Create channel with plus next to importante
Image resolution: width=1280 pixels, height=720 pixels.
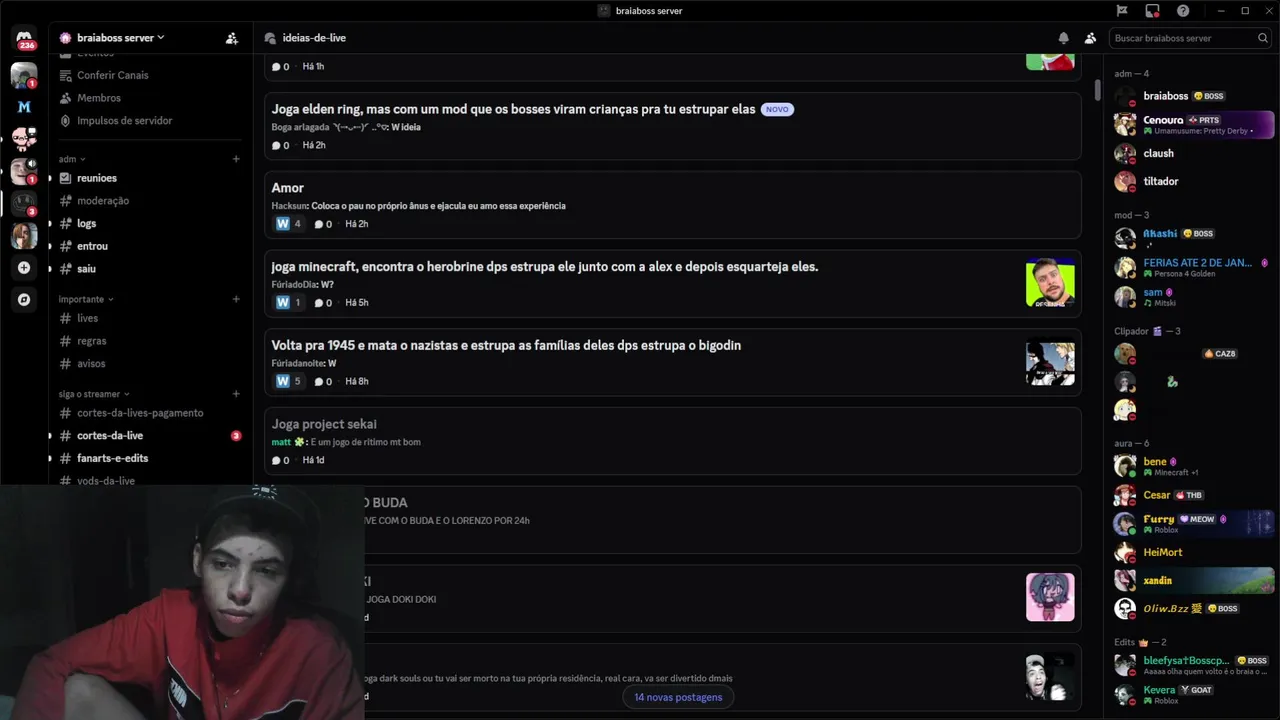(236, 299)
